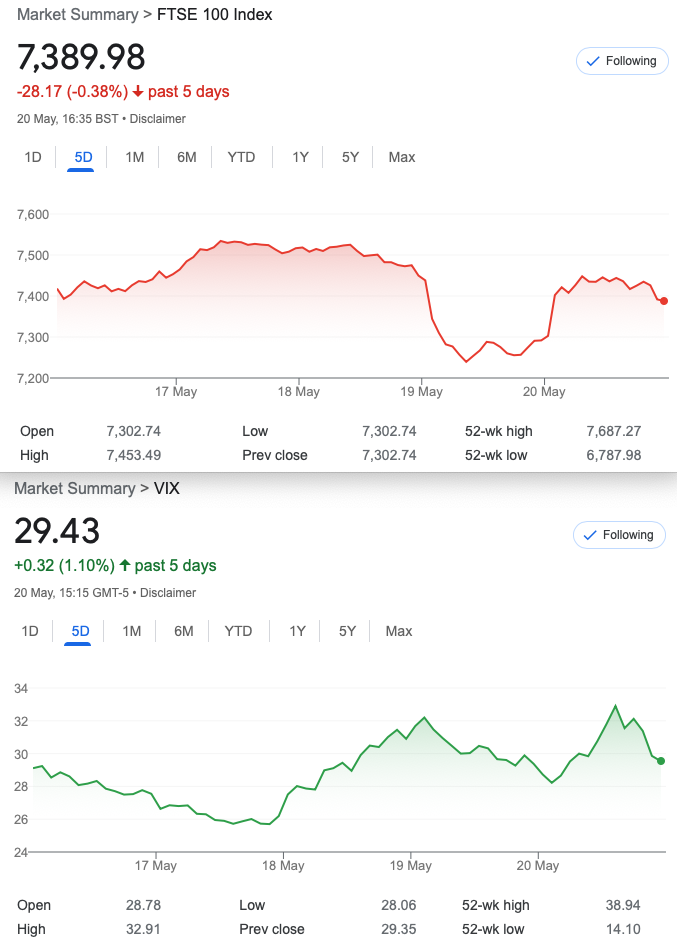
Task: Show 1Y range for VIX
Action: (x=297, y=631)
